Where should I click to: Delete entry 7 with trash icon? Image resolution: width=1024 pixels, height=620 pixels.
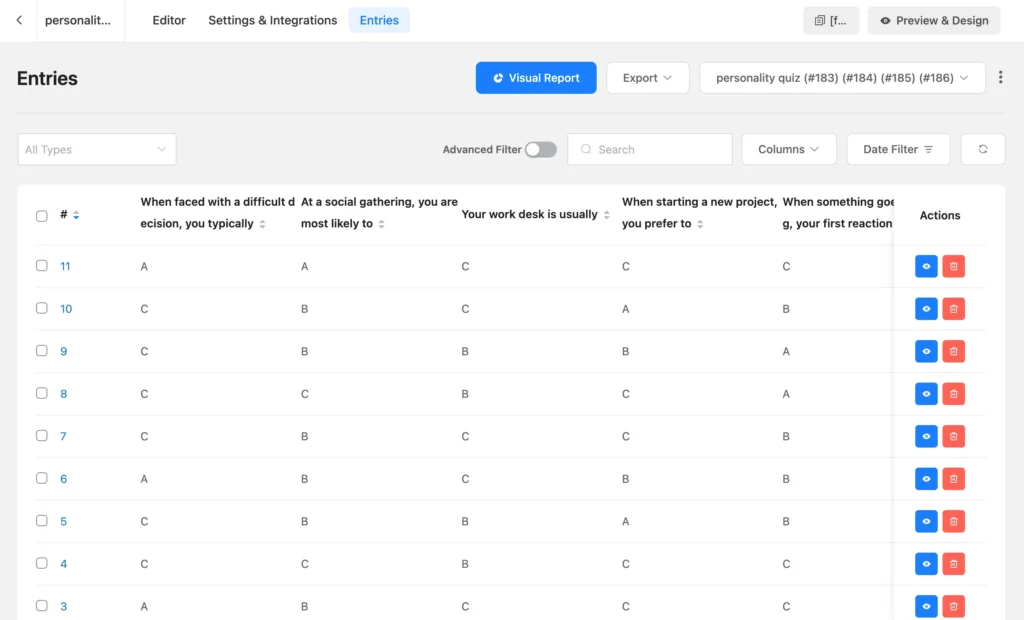point(953,436)
